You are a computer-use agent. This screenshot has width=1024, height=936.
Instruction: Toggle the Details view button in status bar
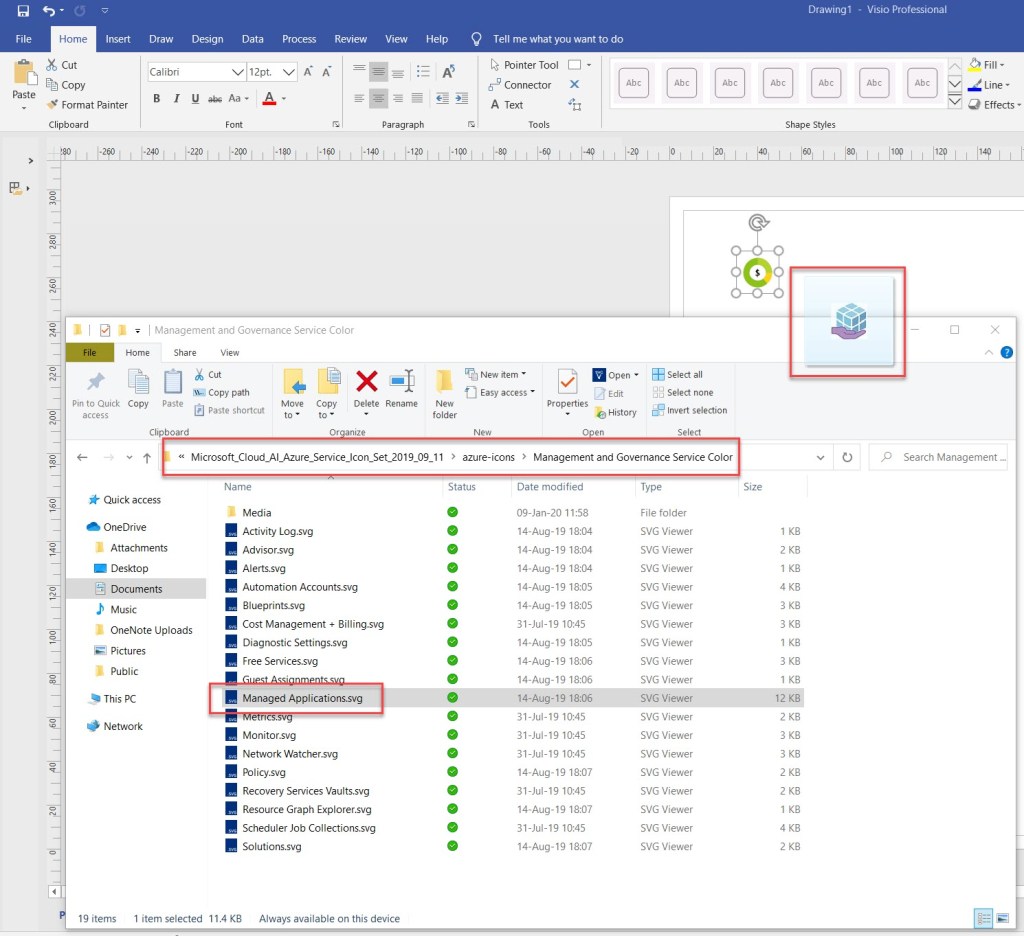981,918
